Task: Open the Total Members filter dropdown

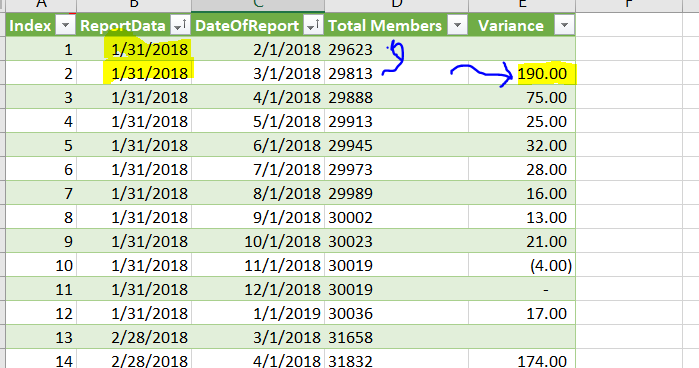Action: click(457, 25)
